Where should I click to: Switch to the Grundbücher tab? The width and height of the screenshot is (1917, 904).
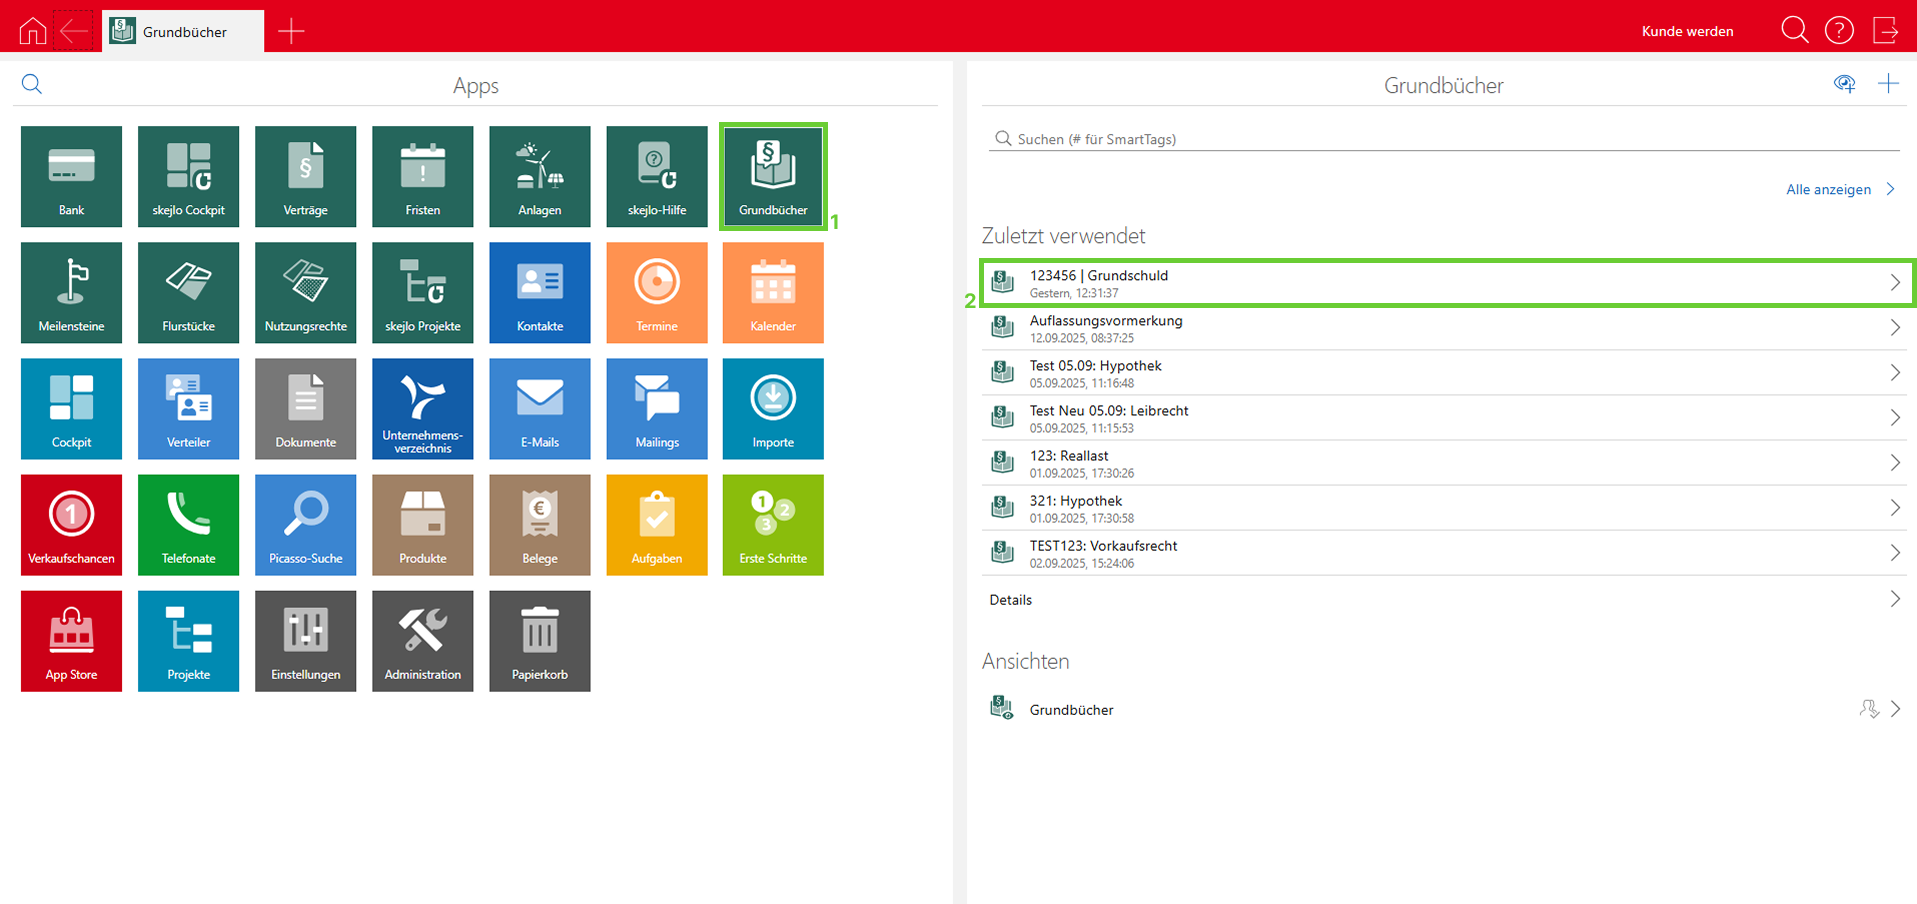(x=183, y=31)
